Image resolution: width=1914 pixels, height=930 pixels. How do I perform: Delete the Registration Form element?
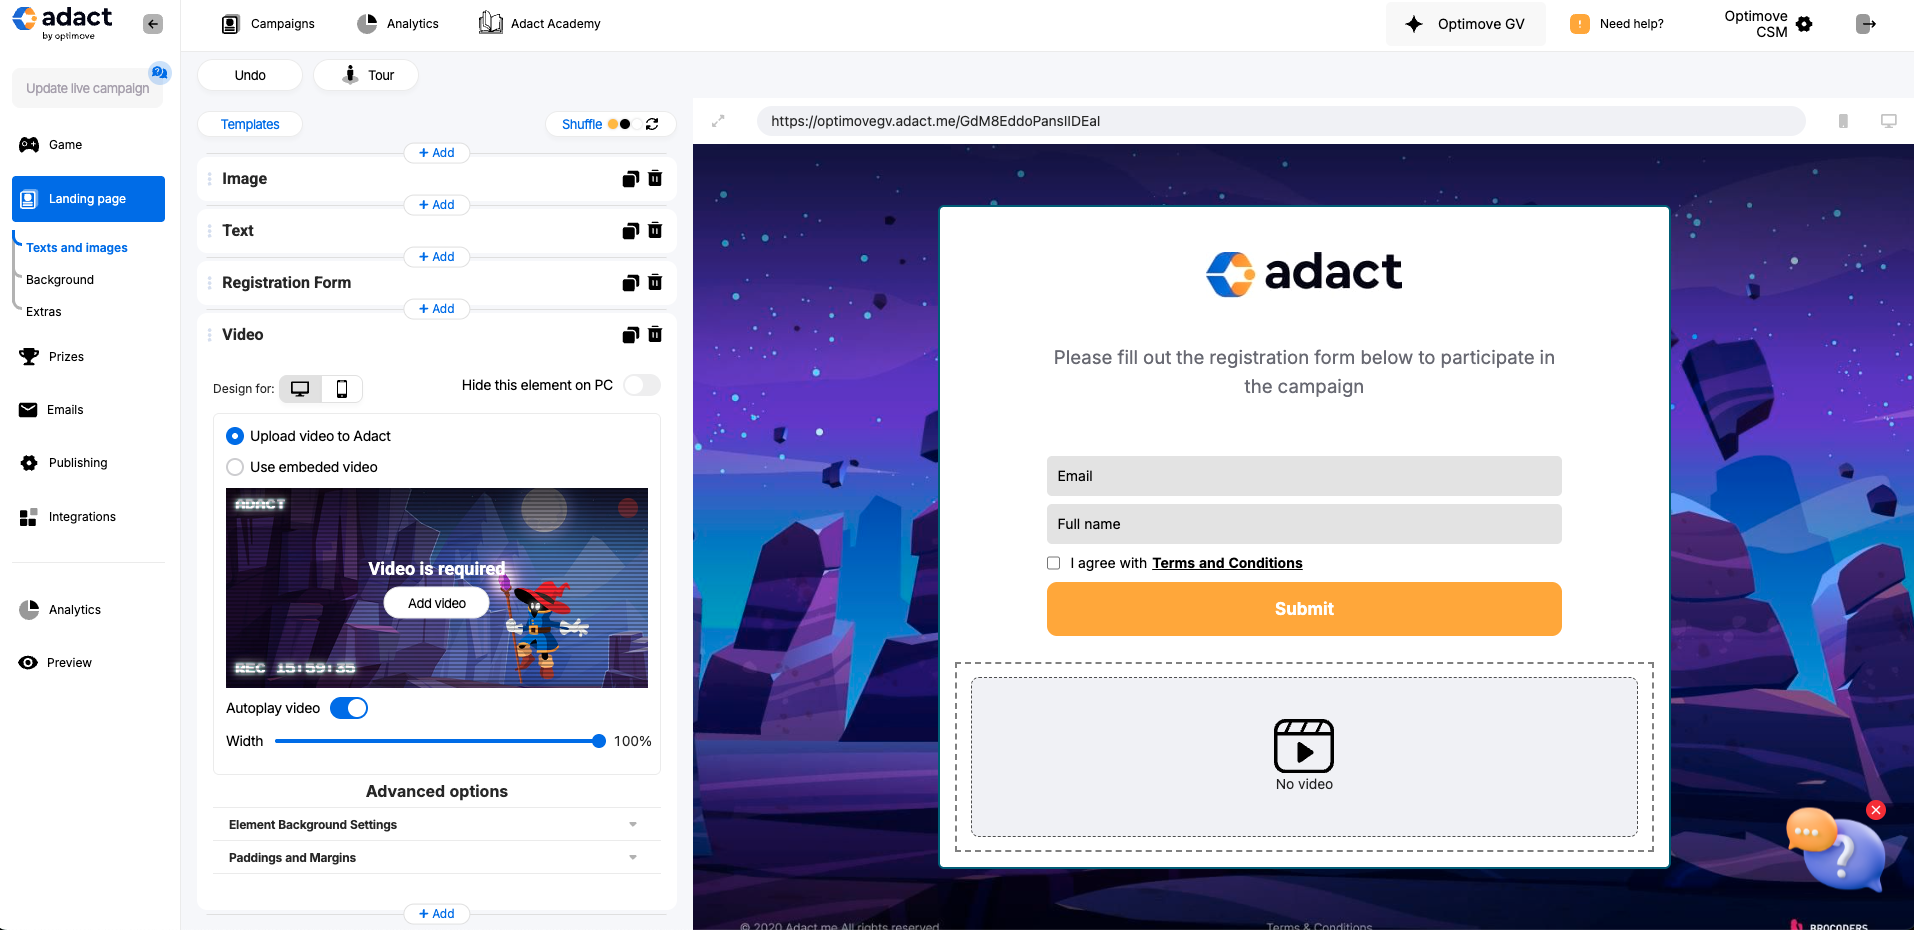pos(655,282)
